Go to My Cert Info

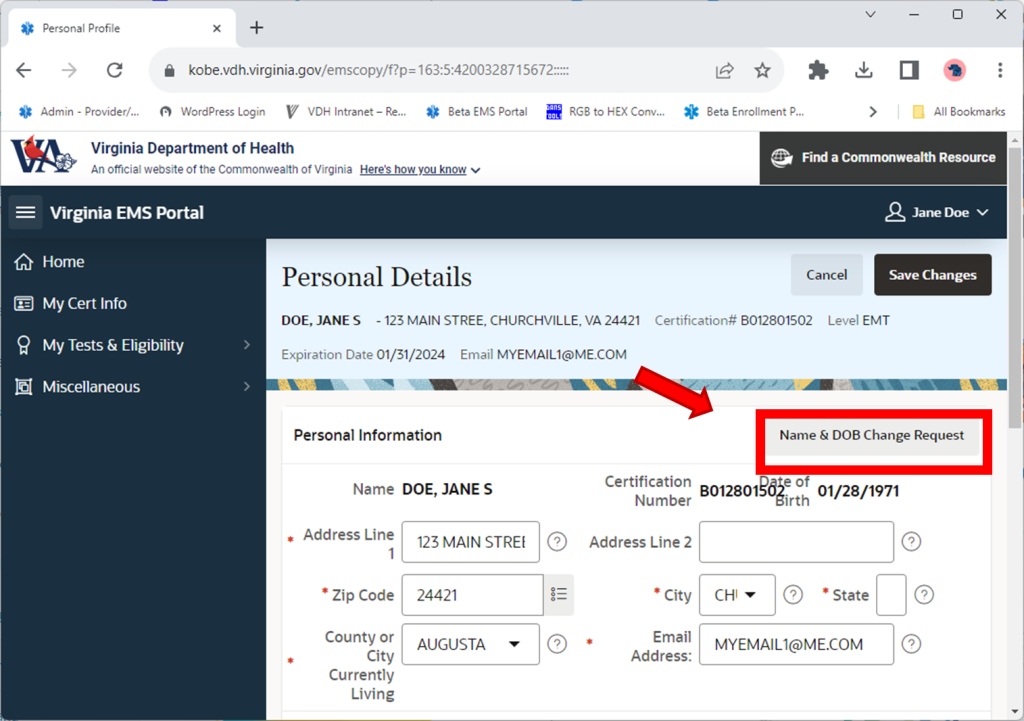[x=84, y=304]
